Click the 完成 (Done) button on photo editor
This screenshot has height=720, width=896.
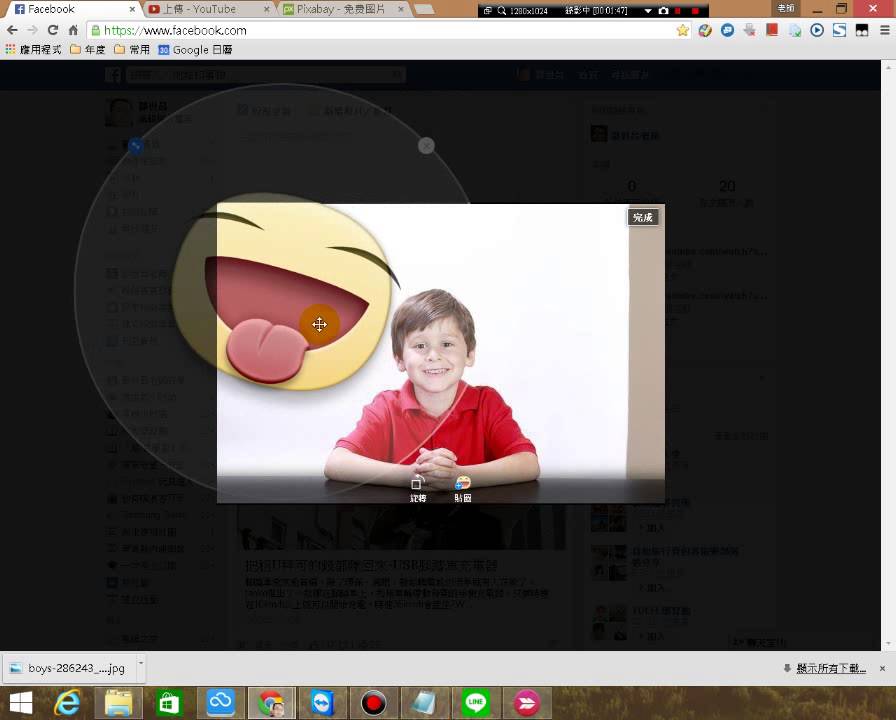point(643,217)
